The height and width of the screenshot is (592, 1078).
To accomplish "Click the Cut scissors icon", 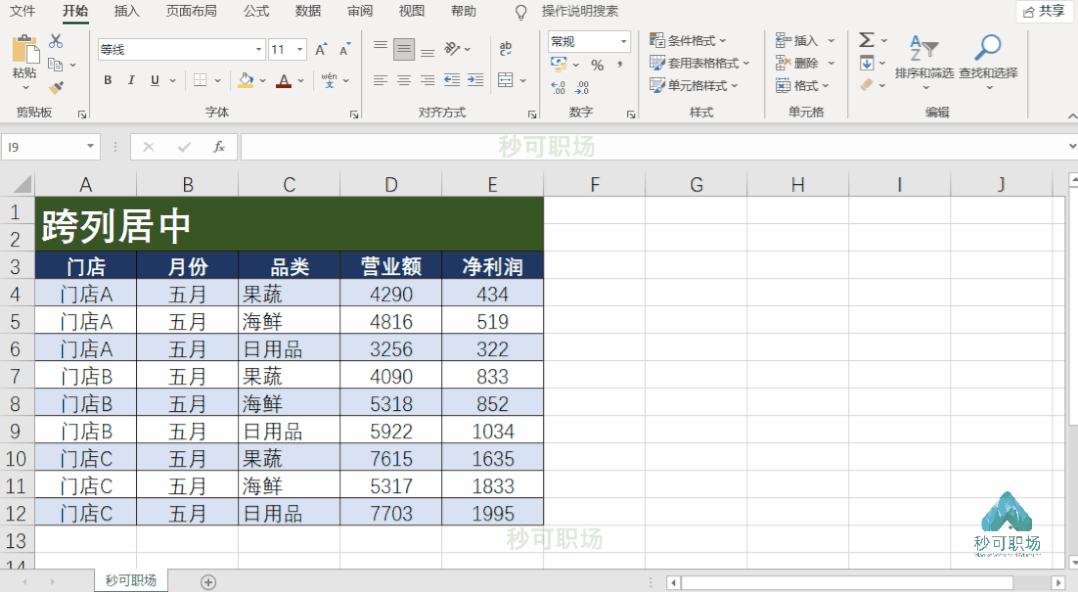I will click(55, 41).
